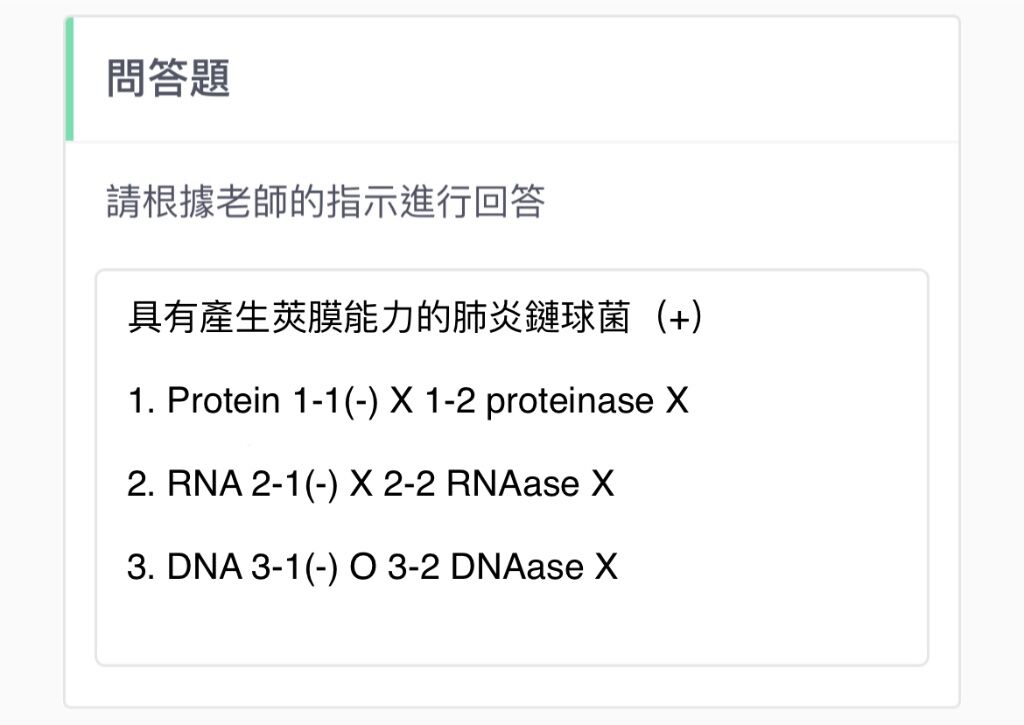This screenshot has width=1024, height=725.
Task: Click the word "肺炎鏈球菌" in the answer
Action: point(541,318)
